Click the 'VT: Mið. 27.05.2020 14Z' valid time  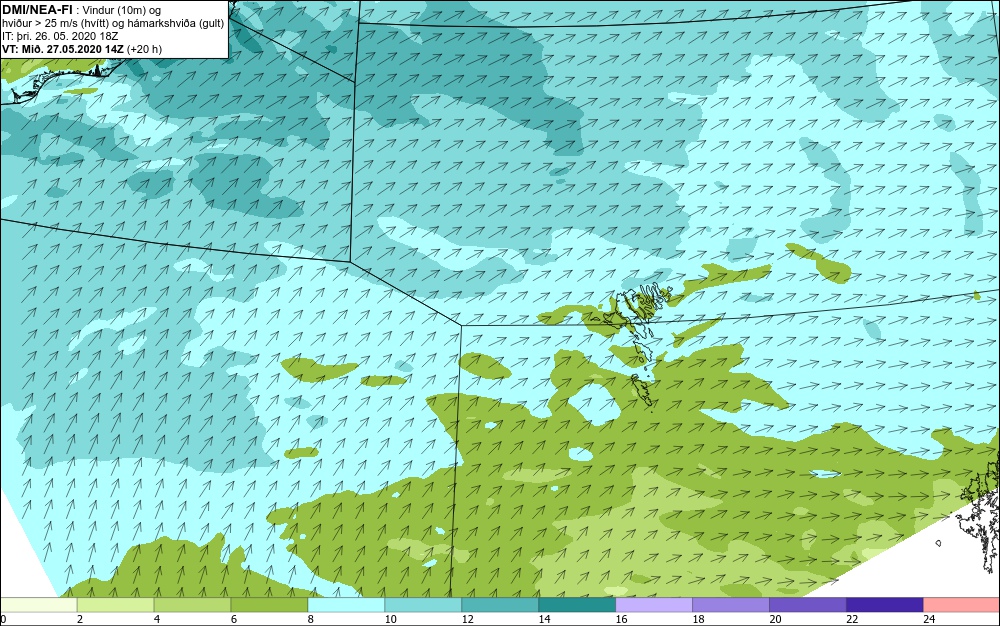pos(63,49)
